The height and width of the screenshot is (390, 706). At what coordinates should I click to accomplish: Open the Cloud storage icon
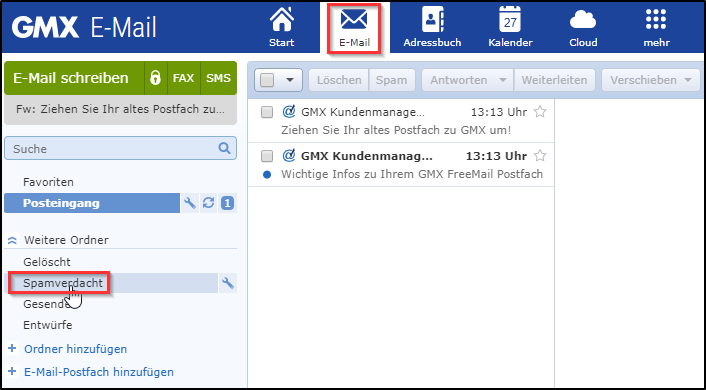(583, 27)
